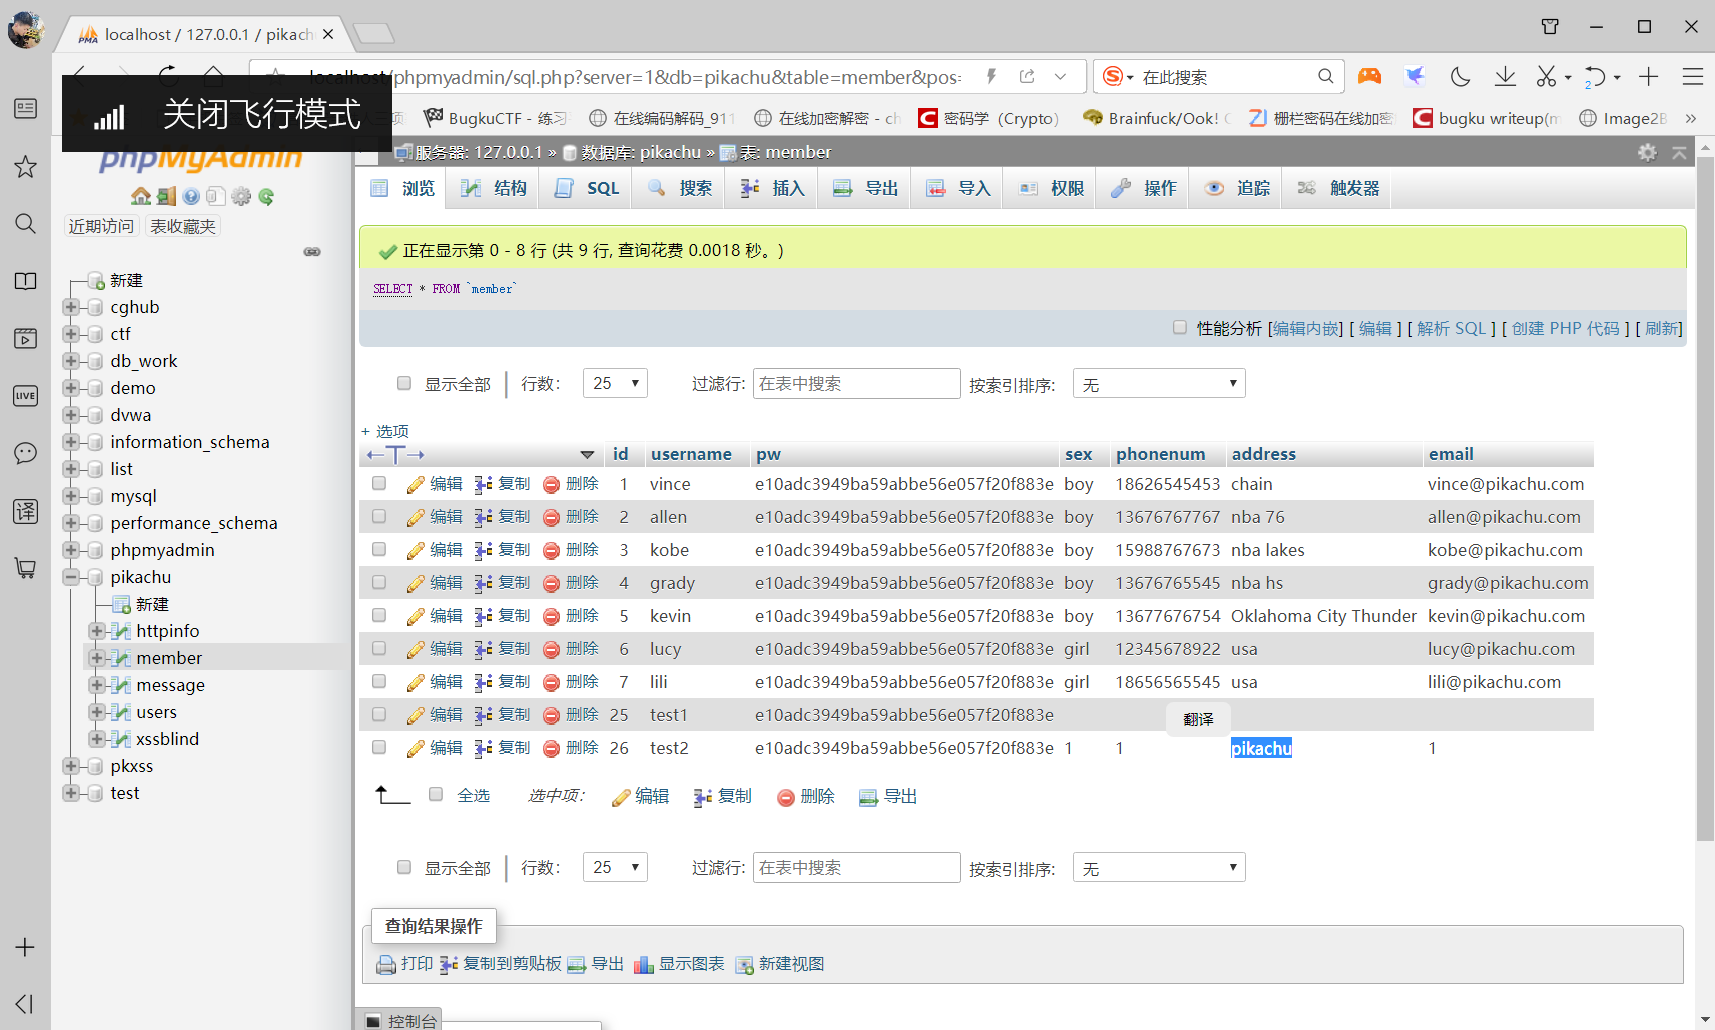The width and height of the screenshot is (1715, 1030).
Task: Switch to the 导出 export tab
Action: pyautogui.click(x=866, y=188)
